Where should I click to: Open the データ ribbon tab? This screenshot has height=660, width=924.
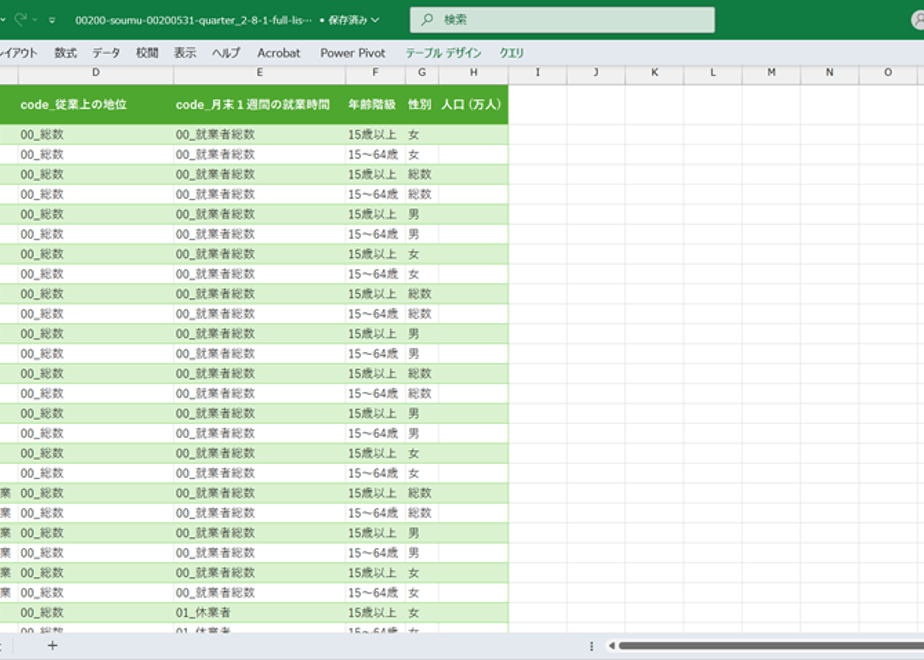106,53
